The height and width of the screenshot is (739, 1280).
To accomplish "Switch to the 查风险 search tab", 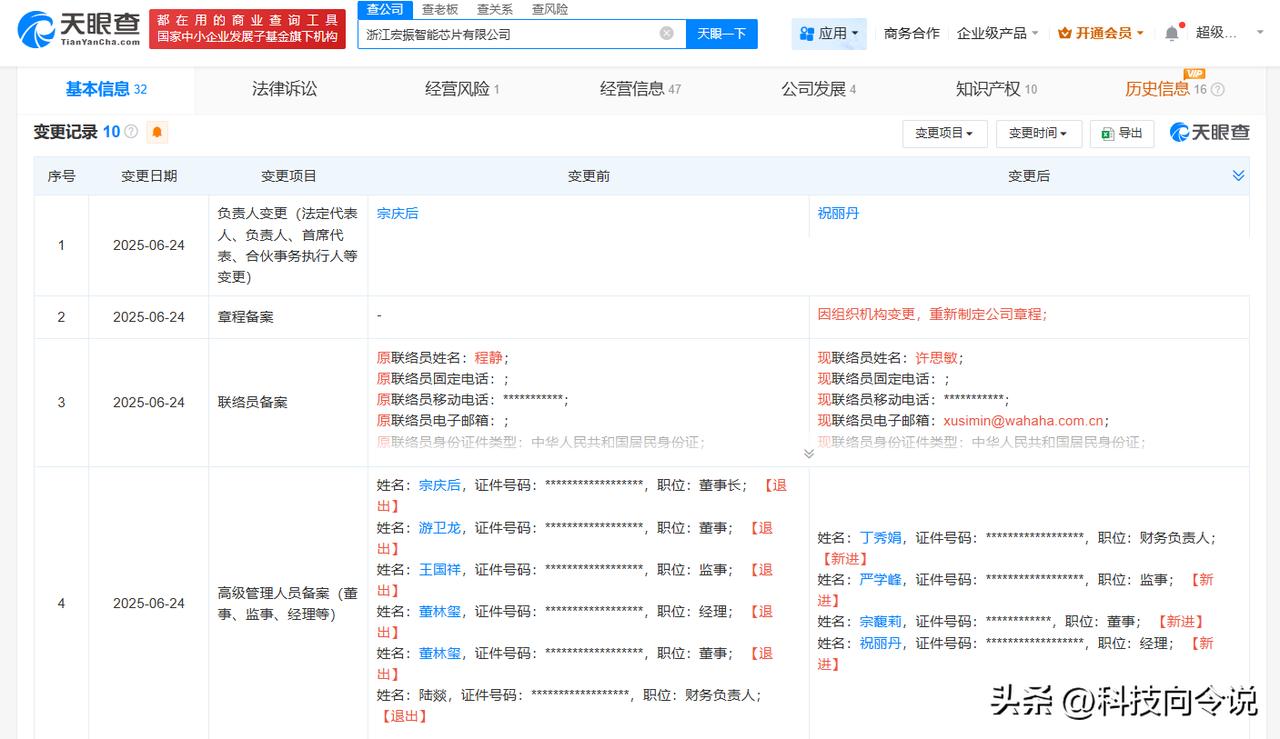I will (550, 9).
